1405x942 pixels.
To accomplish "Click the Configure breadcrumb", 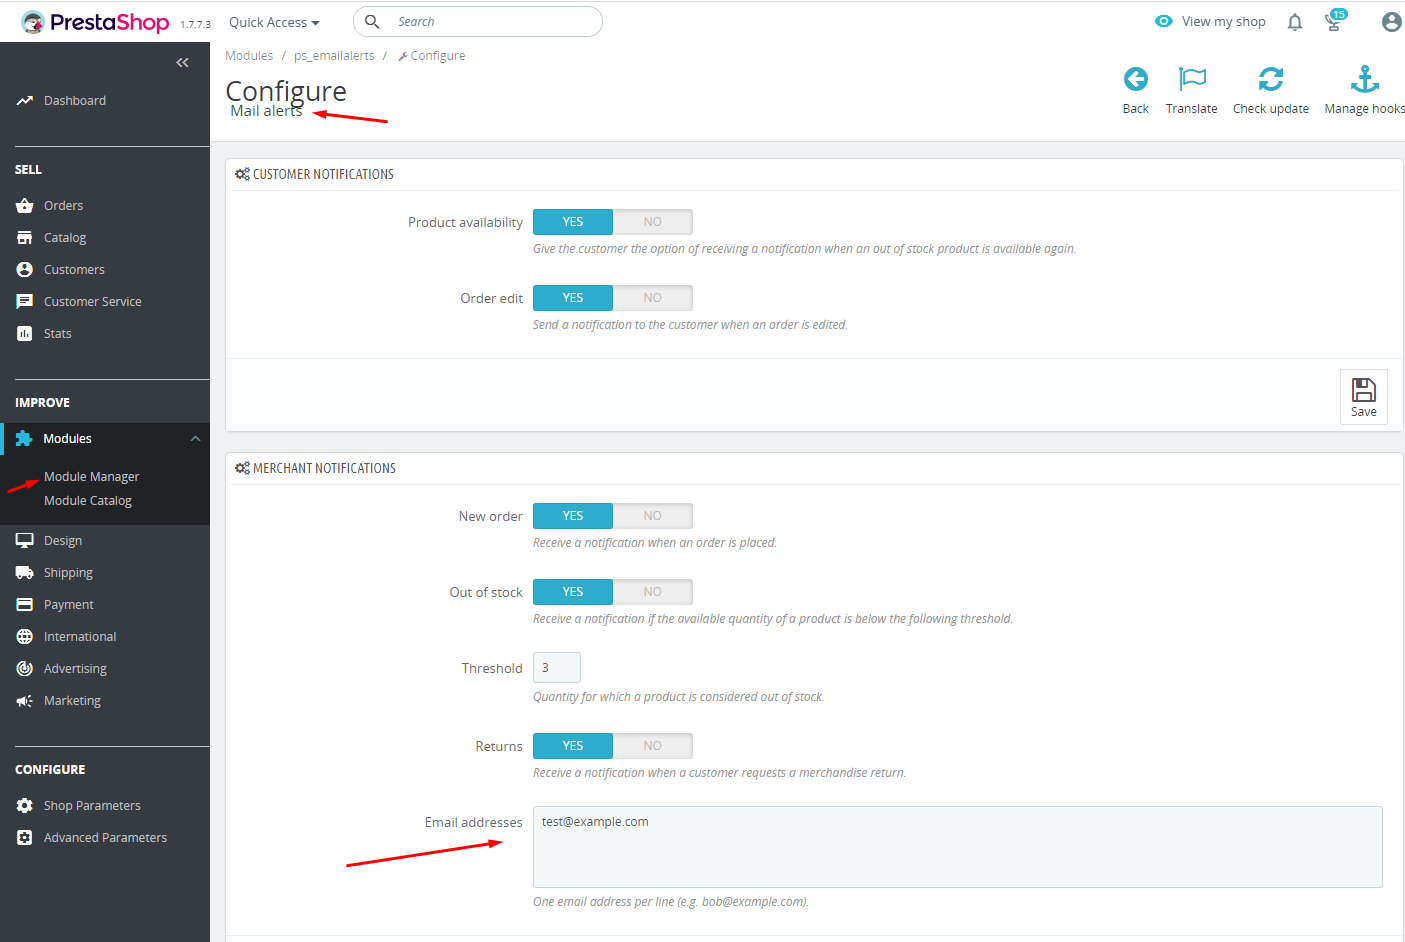I will (x=432, y=56).
